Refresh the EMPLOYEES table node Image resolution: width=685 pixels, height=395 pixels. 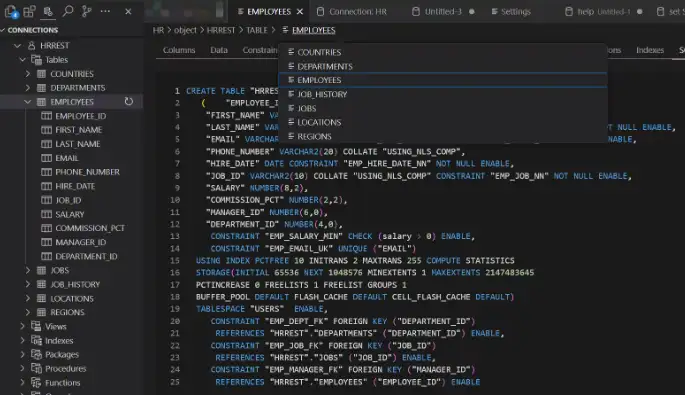pyautogui.click(x=128, y=101)
